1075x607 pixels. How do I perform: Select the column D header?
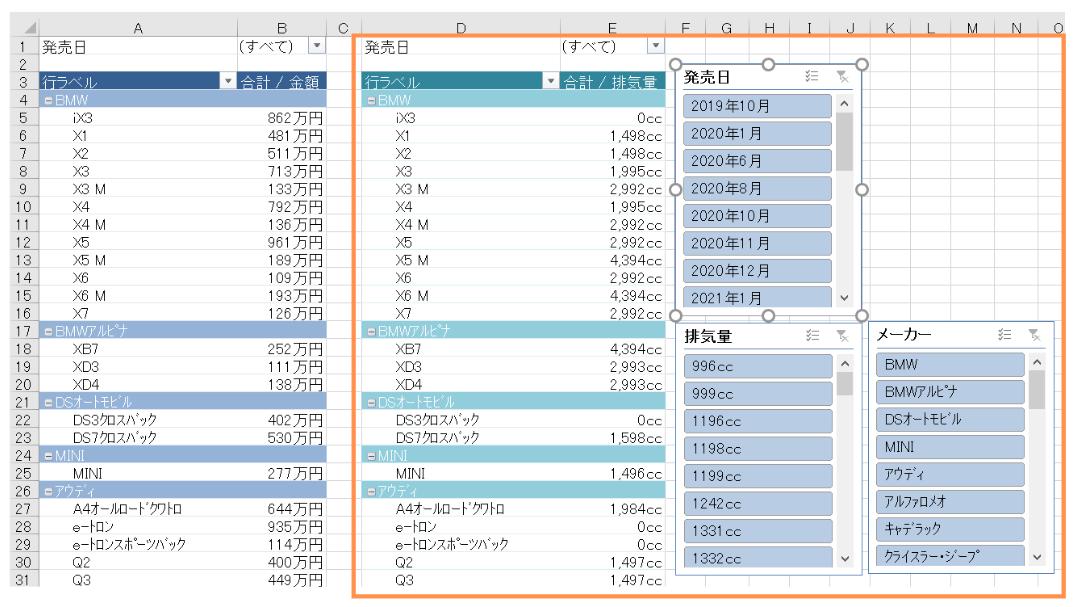(460, 28)
